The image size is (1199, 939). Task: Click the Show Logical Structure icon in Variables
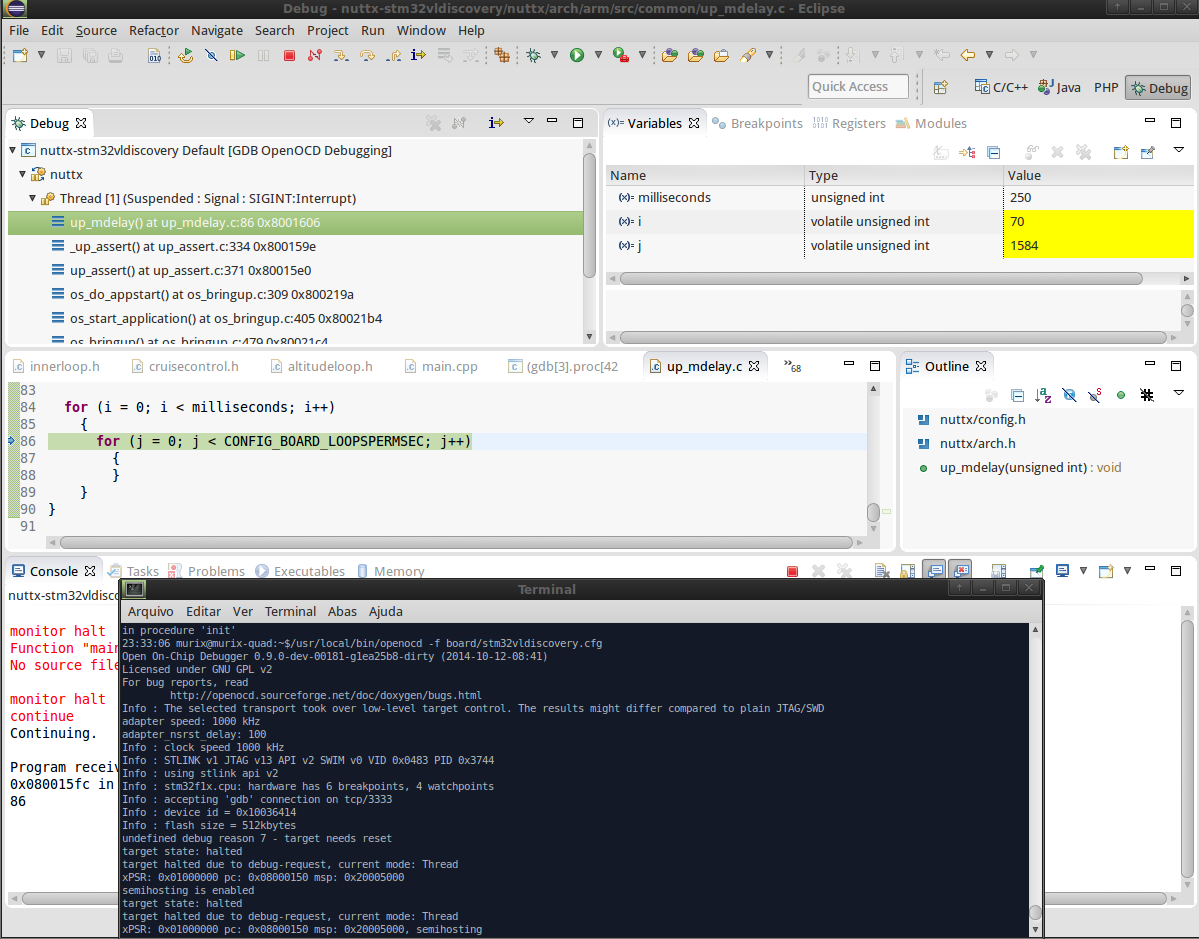(x=967, y=152)
